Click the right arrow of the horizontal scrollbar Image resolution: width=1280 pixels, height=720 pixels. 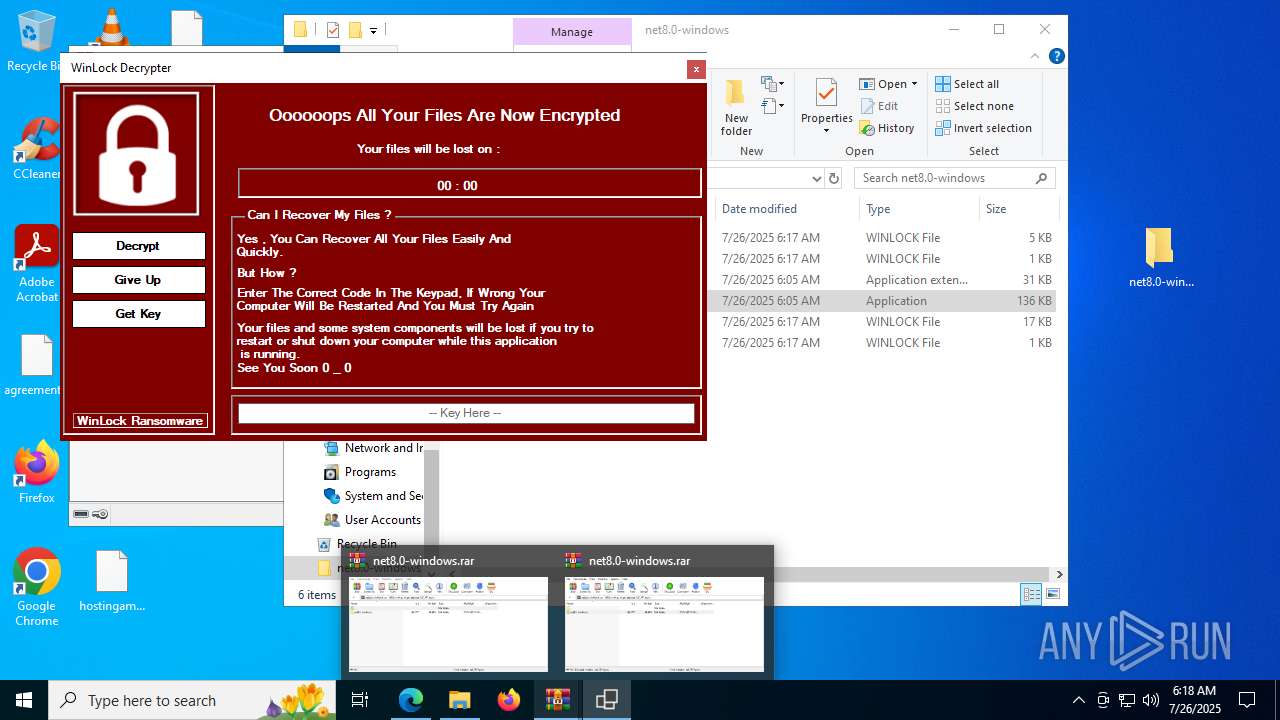point(1059,574)
